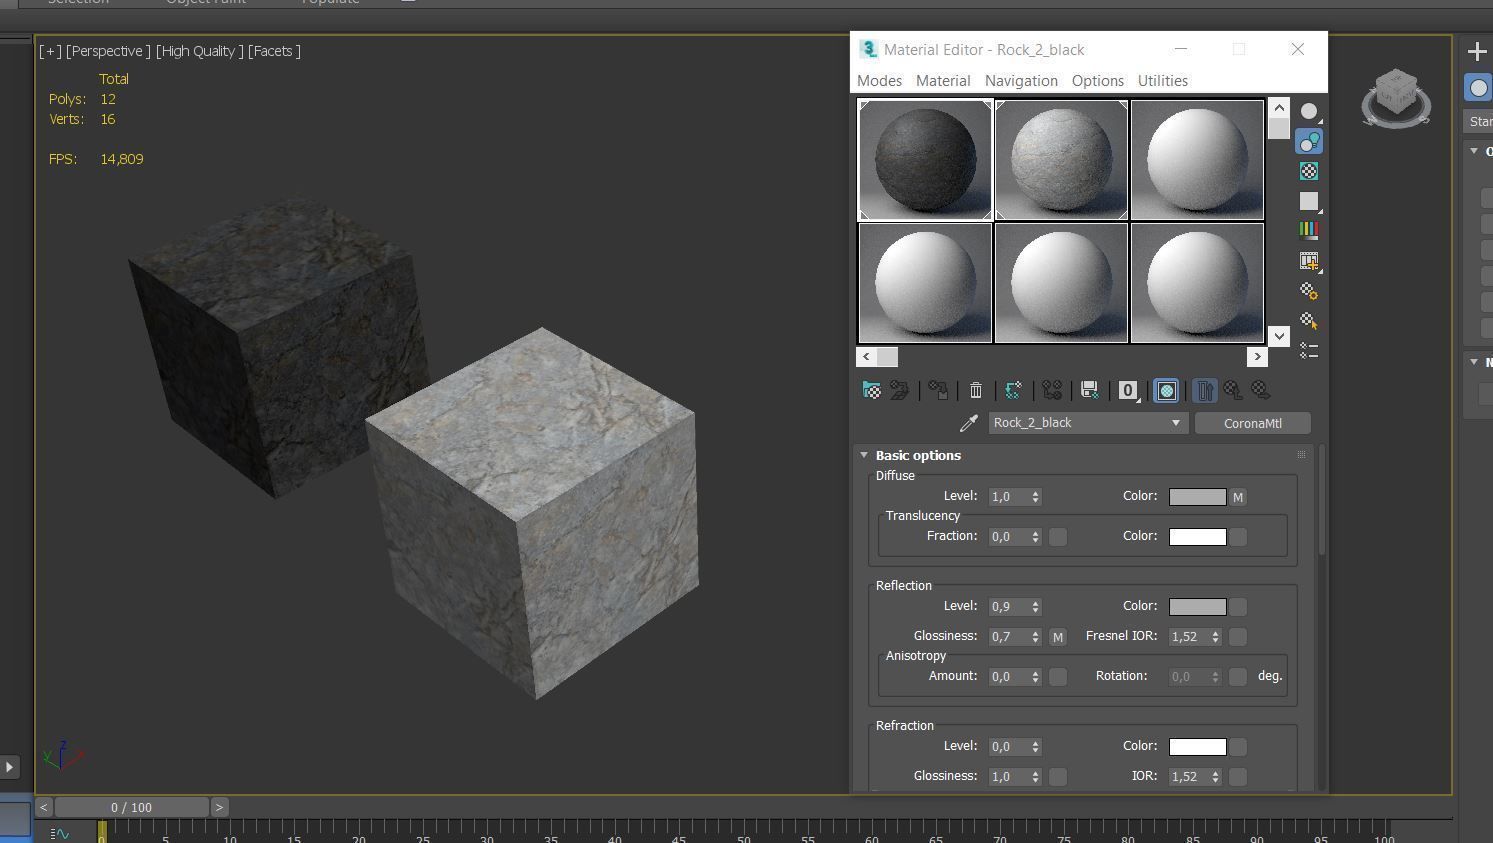Click the Refraction color swatch
This screenshot has height=843, width=1493.
tap(1197, 747)
